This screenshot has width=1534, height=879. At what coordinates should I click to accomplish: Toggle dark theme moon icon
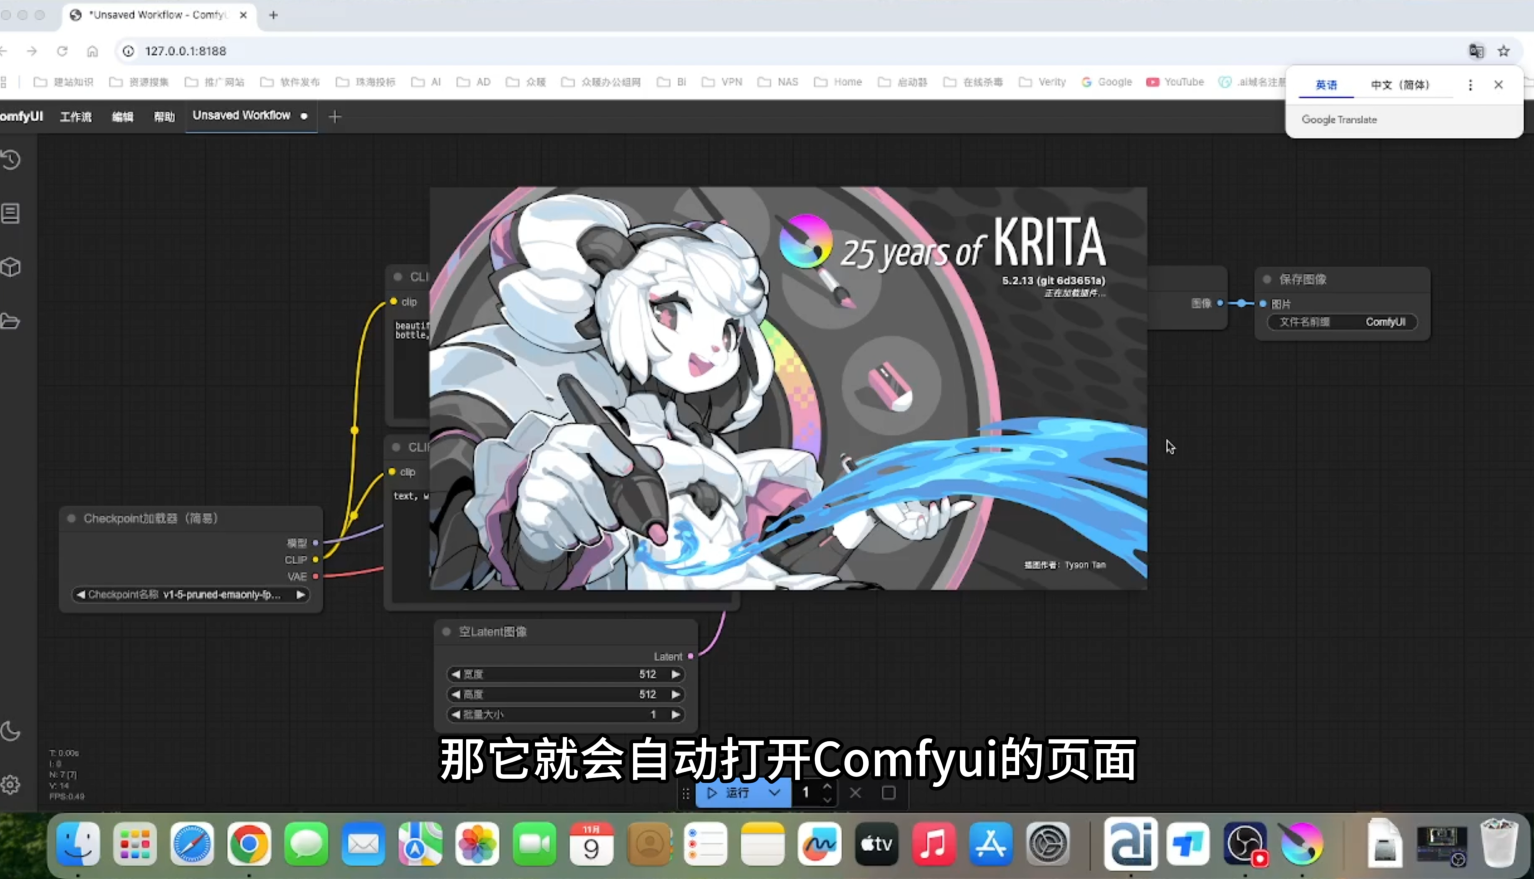(11, 731)
